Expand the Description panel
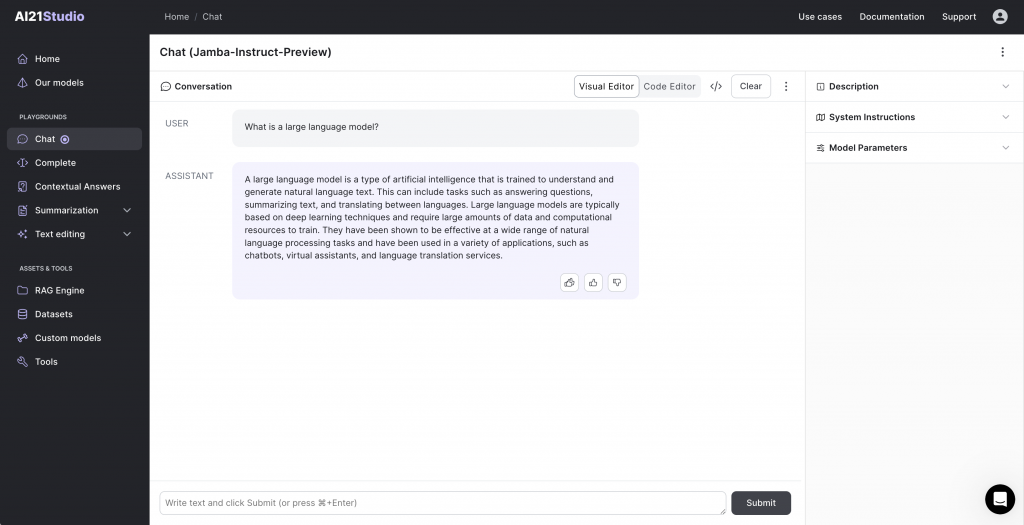This screenshot has height=525, width=1024. (914, 87)
